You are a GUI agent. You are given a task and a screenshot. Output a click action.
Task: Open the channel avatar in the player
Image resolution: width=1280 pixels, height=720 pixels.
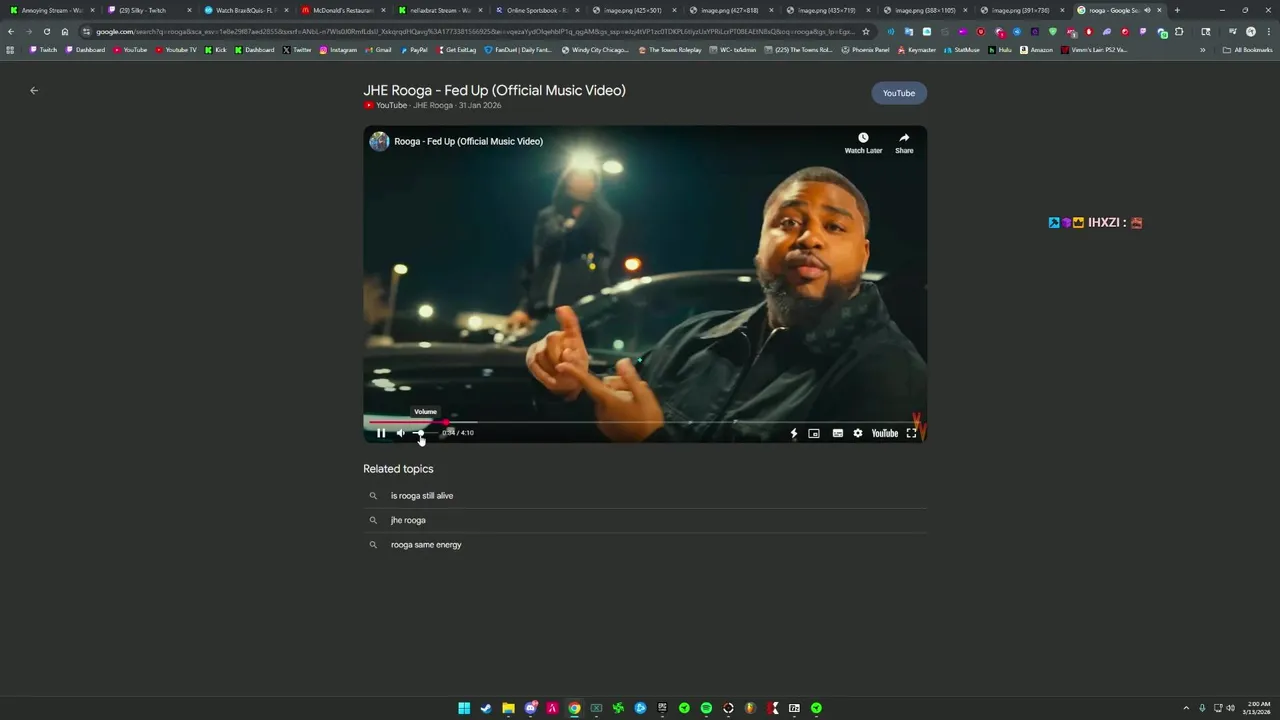379,141
